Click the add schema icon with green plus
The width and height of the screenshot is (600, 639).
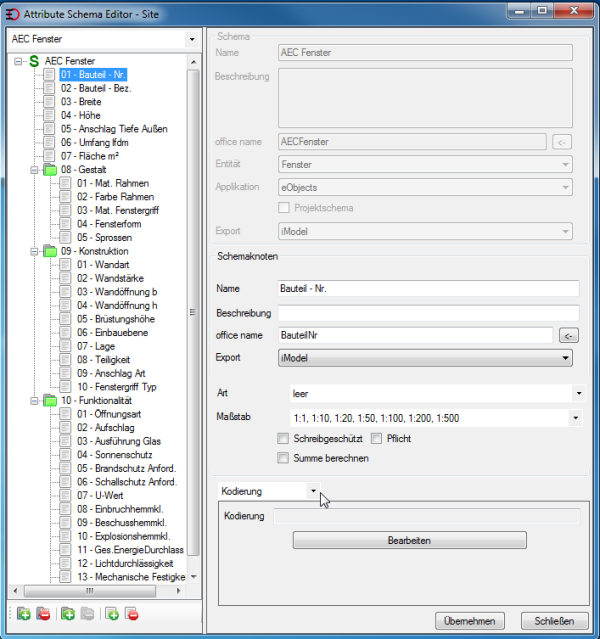[x=24, y=613]
